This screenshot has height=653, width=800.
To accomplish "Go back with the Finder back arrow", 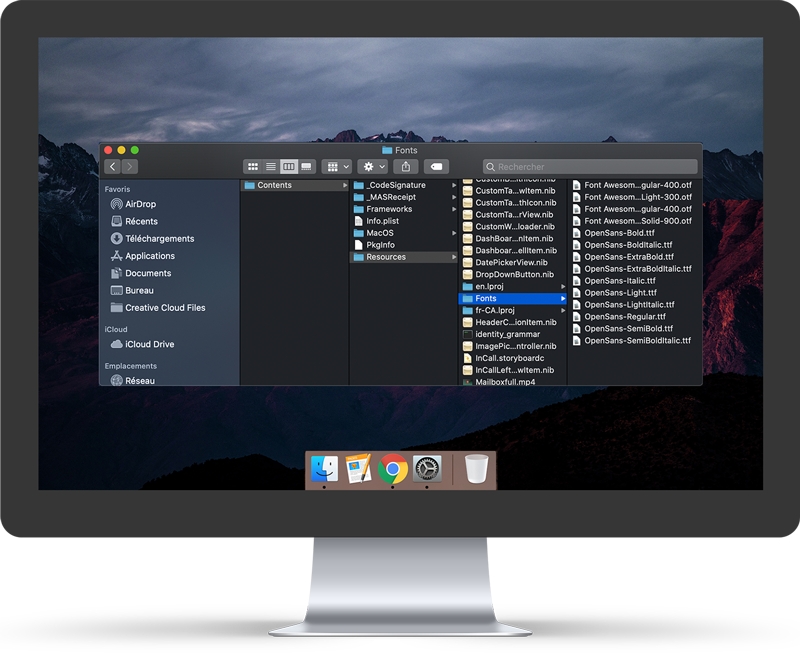I will (112, 166).
